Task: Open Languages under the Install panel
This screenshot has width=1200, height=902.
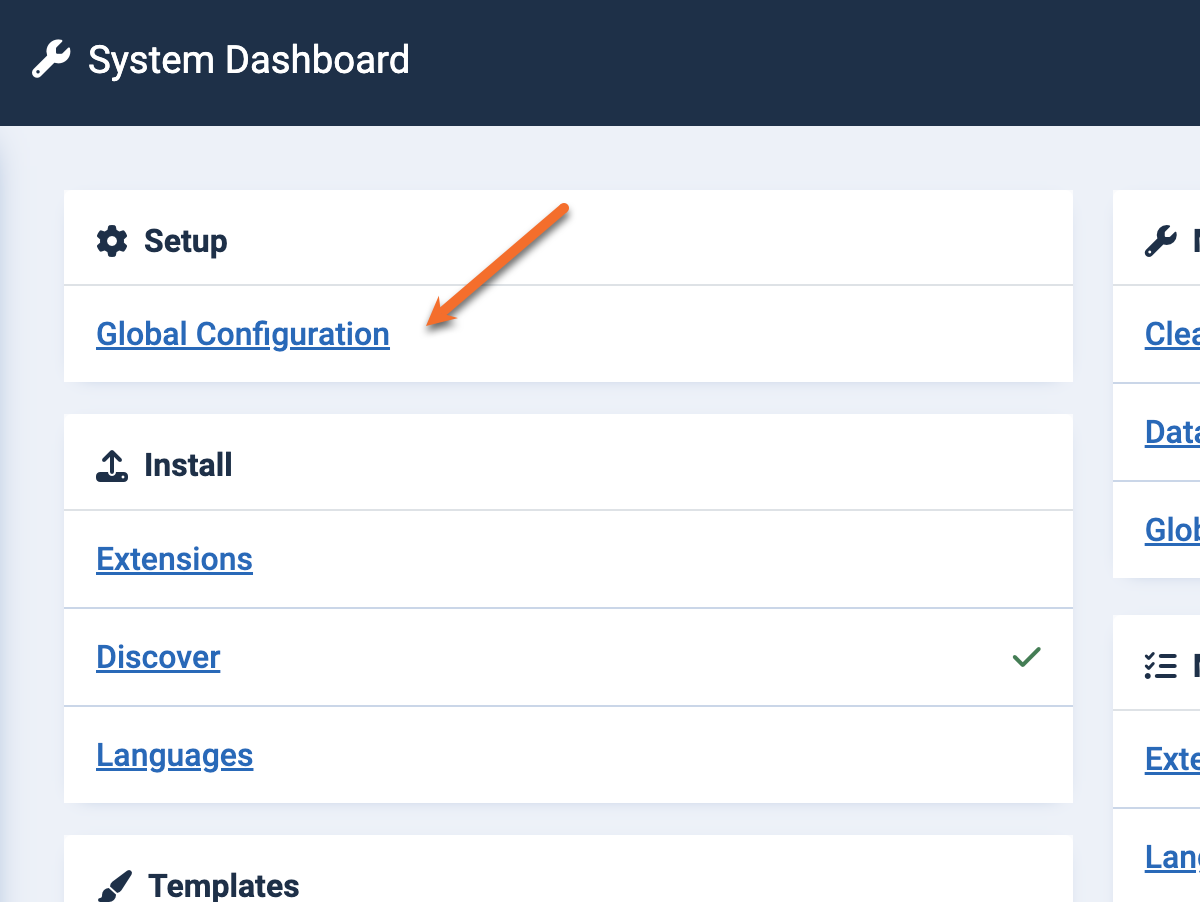Action: 174,756
